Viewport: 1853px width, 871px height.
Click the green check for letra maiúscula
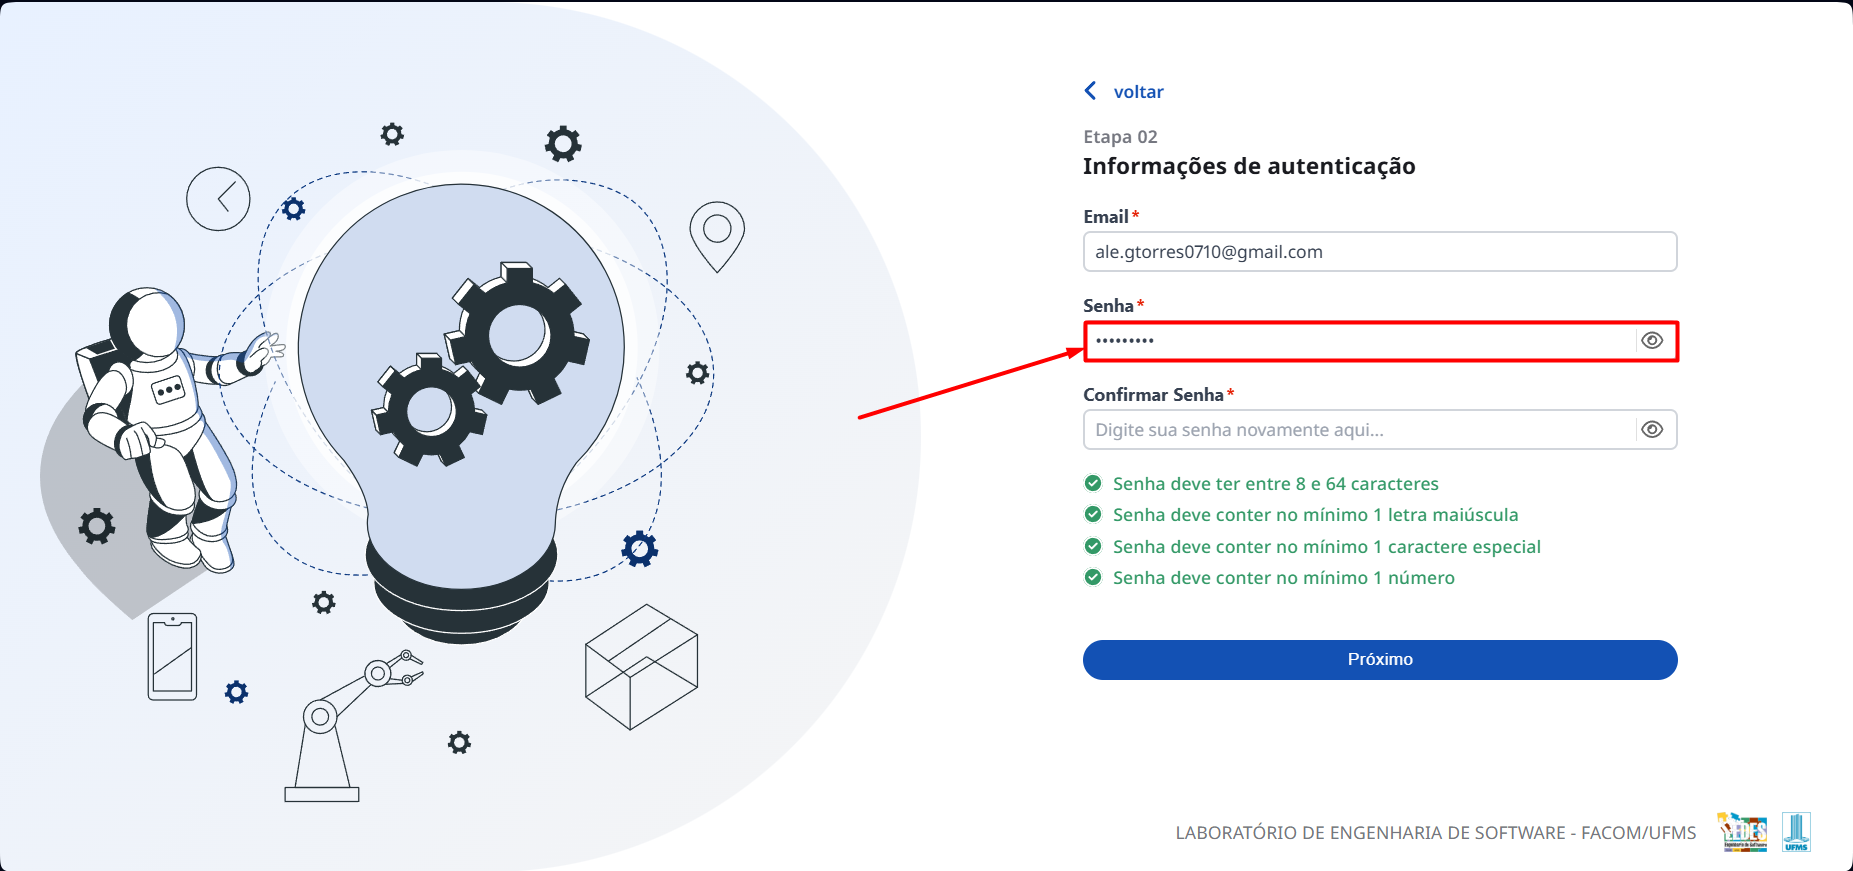point(1093,515)
